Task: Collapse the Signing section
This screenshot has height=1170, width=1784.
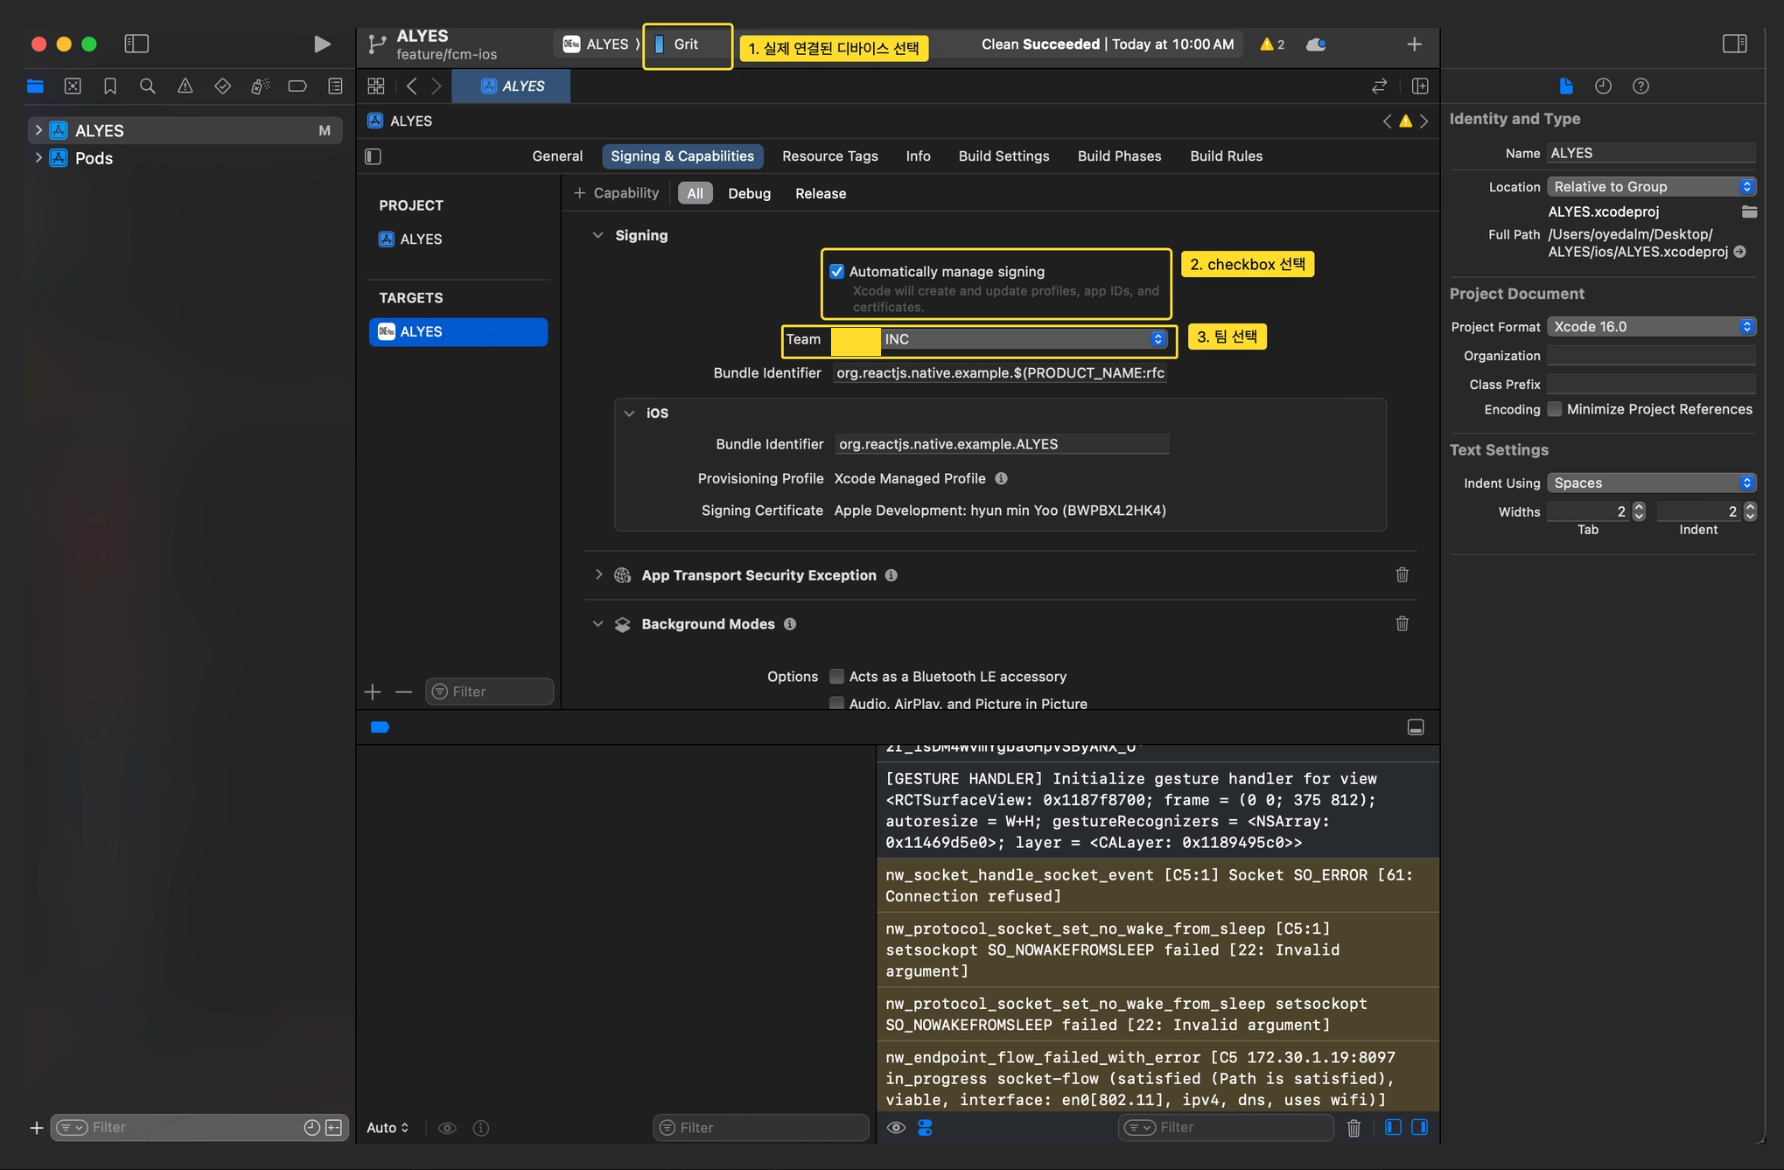Action: (x=598, y=236)
